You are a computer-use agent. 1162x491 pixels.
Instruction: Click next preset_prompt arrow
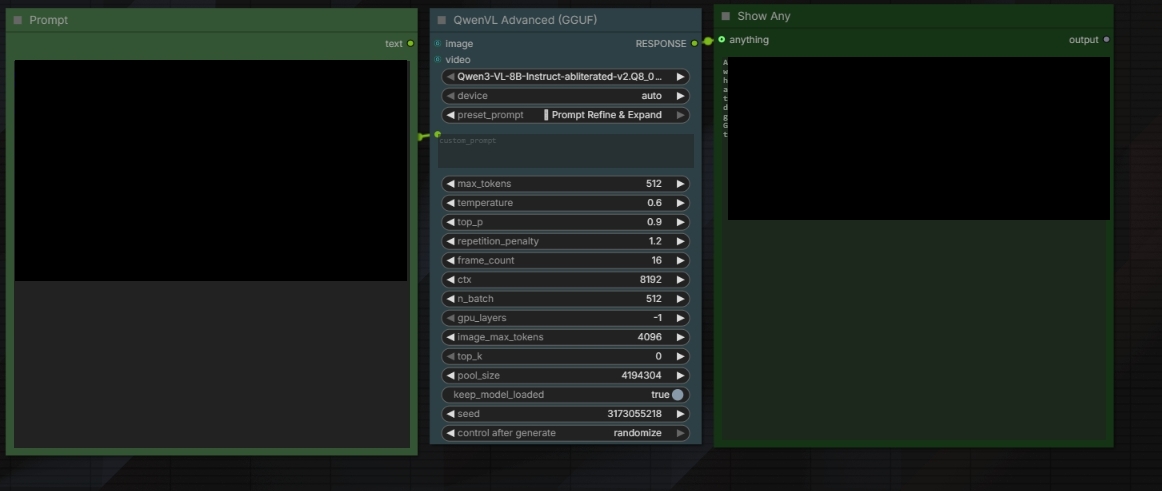click(x=680, y=115)
